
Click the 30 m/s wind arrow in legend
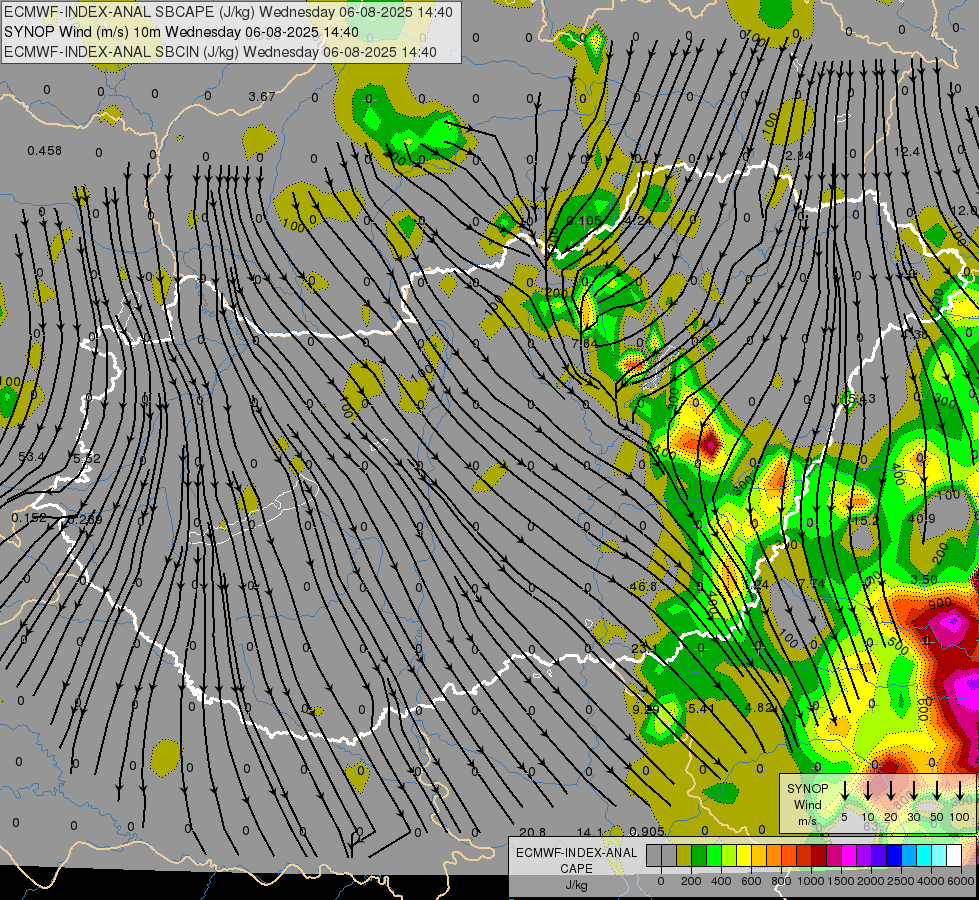pos(914,790)
